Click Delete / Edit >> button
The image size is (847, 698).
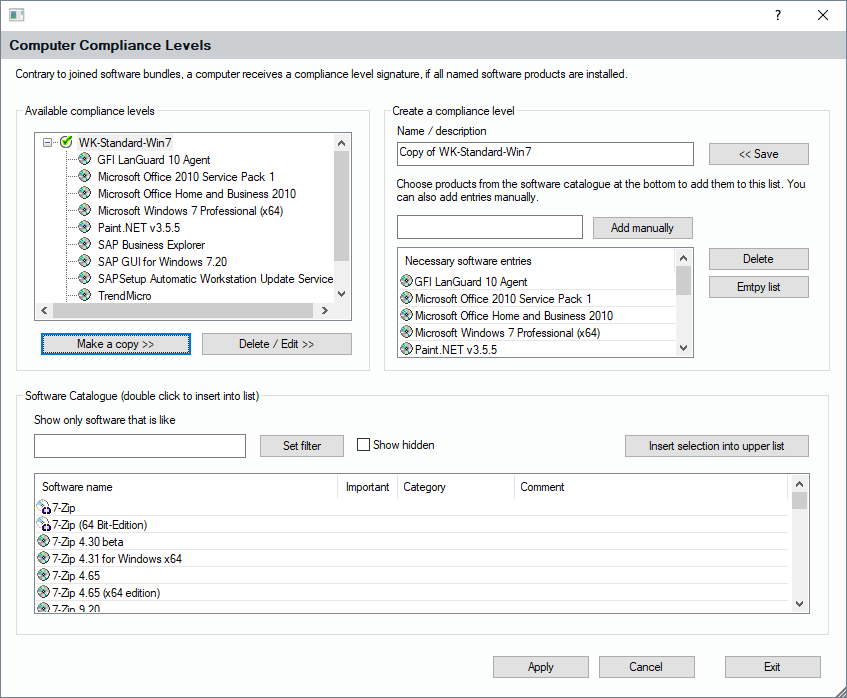[277, 344]
